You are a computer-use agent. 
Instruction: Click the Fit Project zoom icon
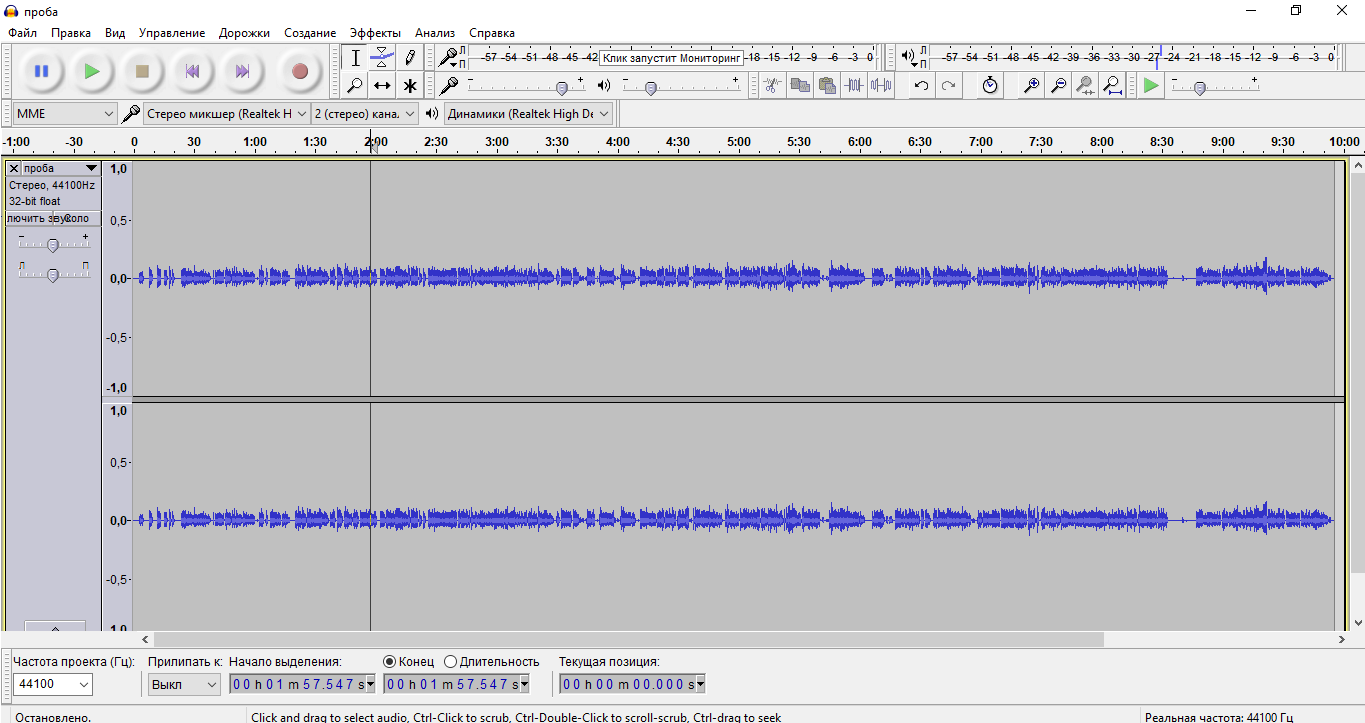(x=1112, y=85)
